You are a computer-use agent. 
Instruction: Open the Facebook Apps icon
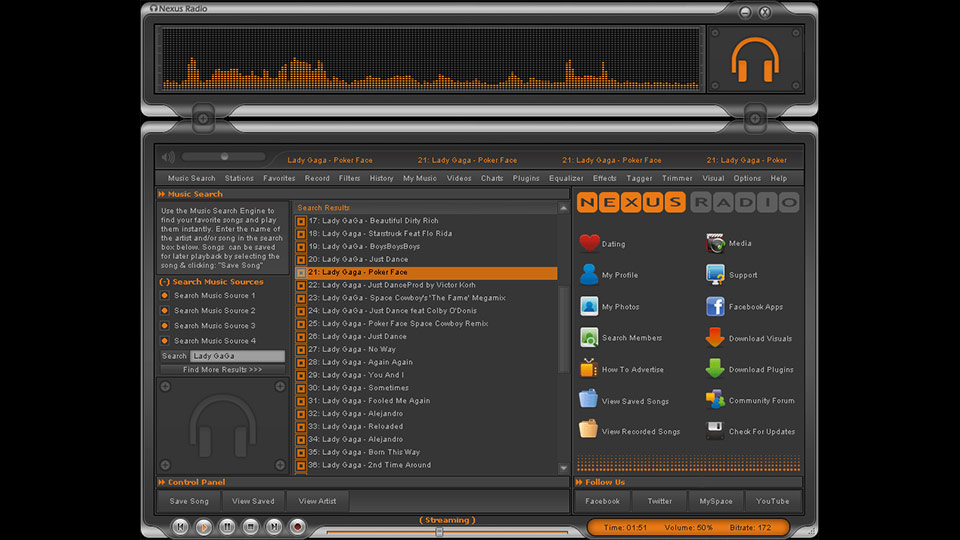pos(715,306)
